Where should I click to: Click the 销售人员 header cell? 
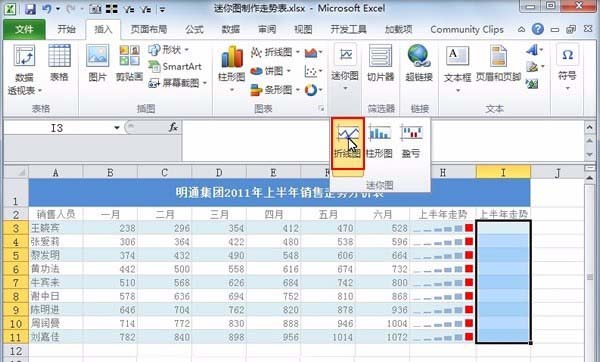click(56, 214)
